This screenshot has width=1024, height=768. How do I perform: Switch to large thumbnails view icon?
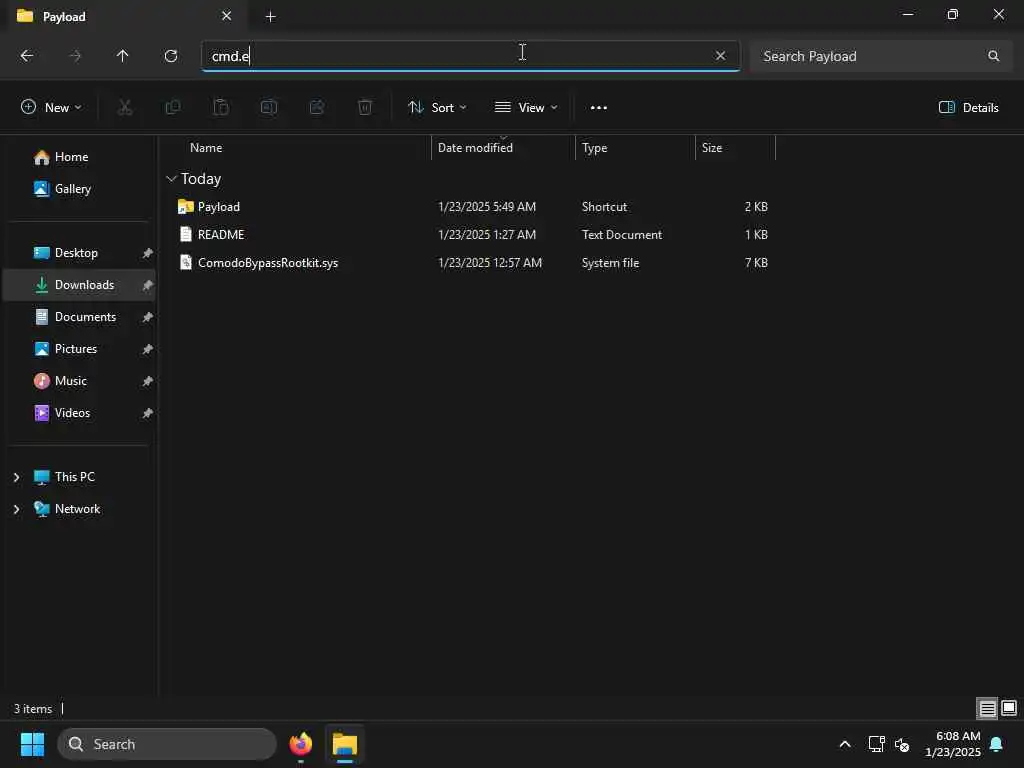[1009, 708]
